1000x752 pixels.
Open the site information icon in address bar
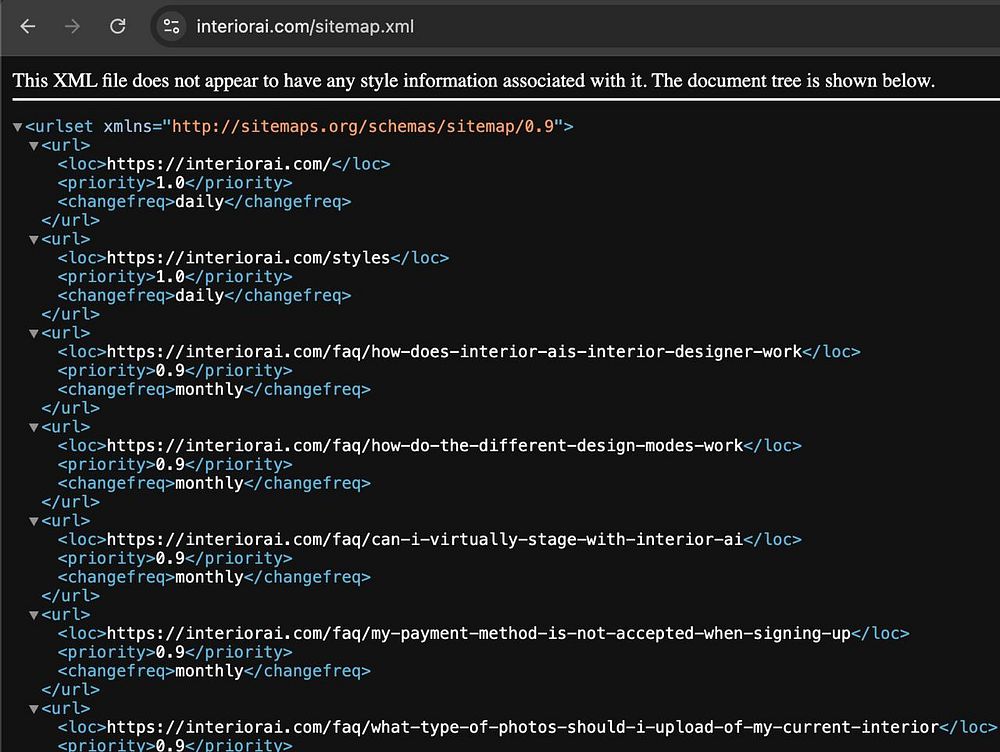[172, 27]
